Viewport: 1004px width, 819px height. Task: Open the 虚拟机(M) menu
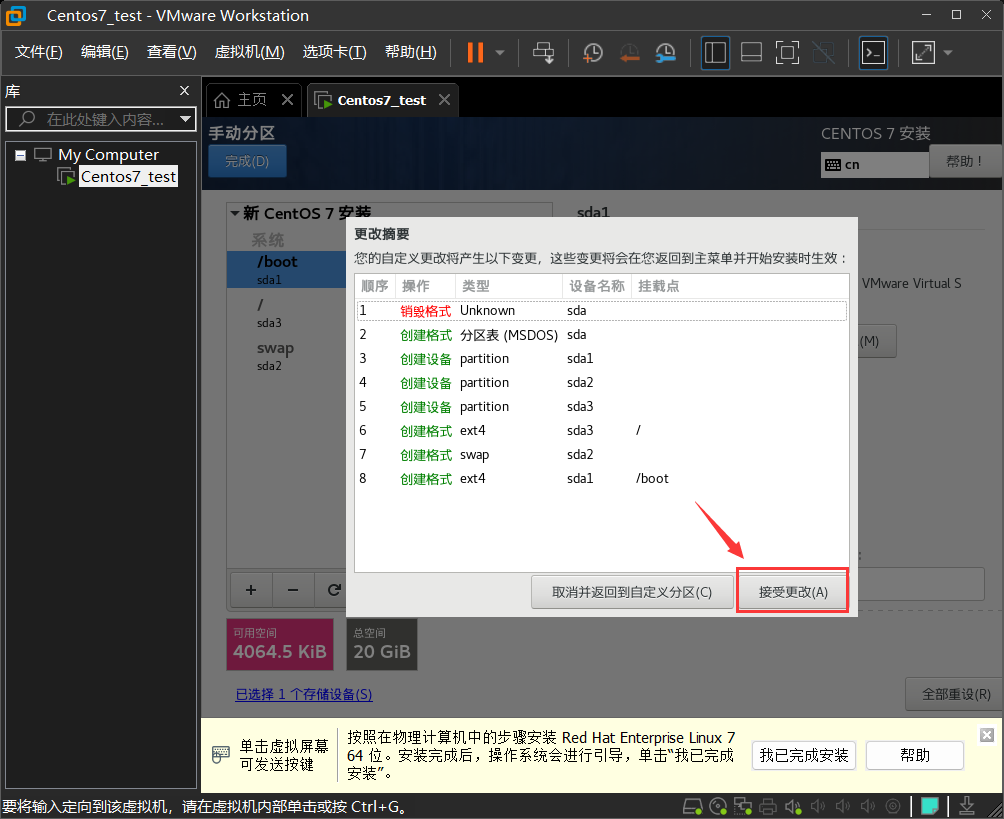[x=249, y=52]
